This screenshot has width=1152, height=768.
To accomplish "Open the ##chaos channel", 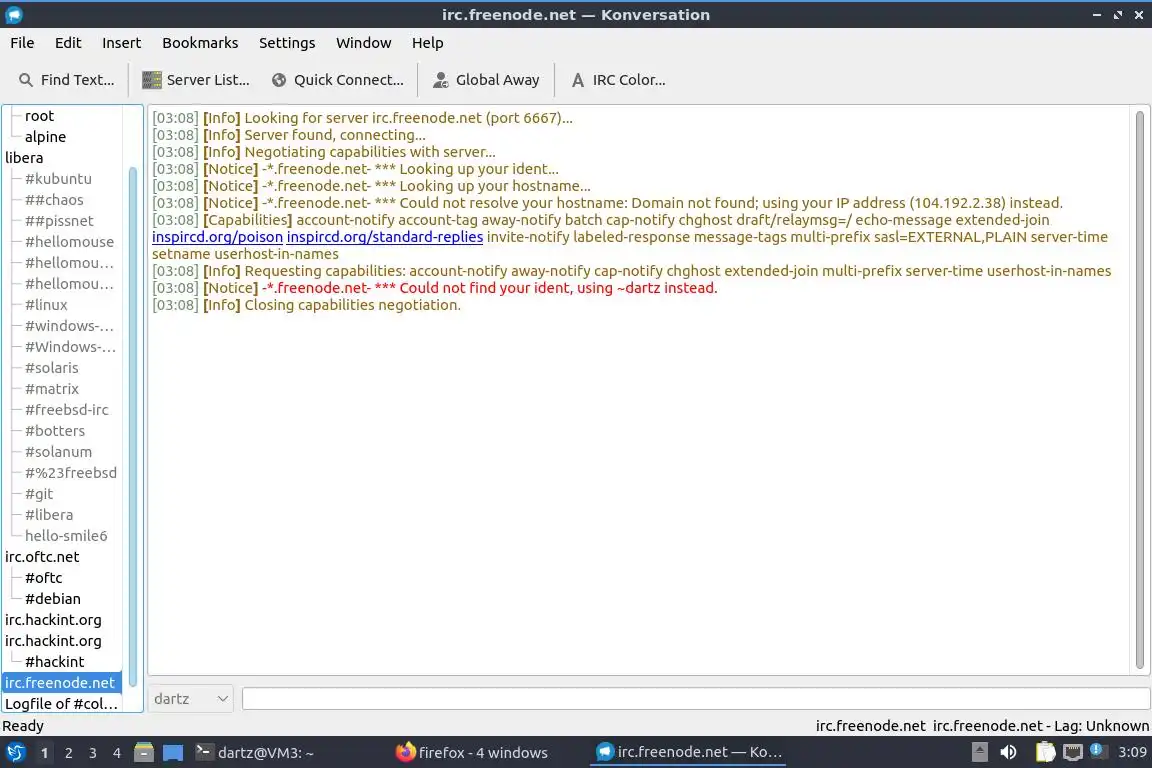I will 54,200.
